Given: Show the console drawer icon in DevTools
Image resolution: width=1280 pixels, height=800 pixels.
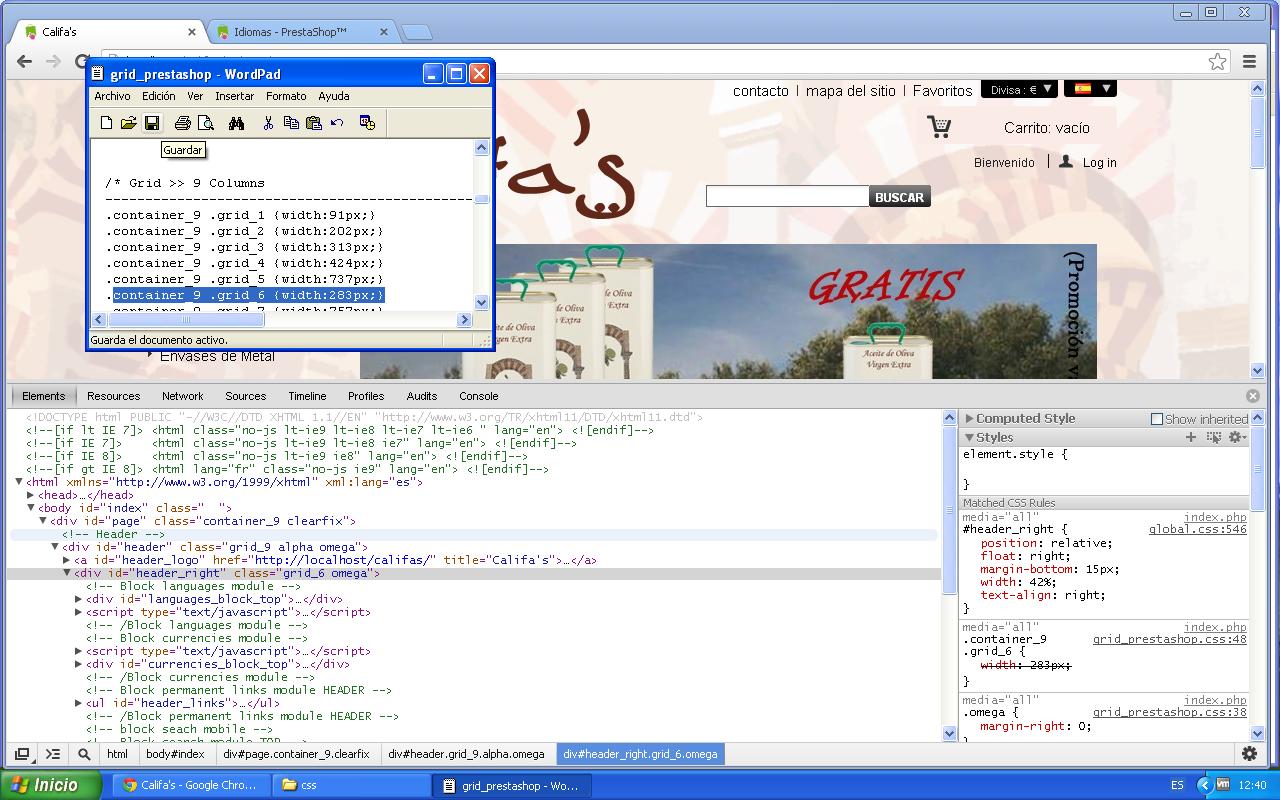Looking at the screenshot, I should 53,754.
